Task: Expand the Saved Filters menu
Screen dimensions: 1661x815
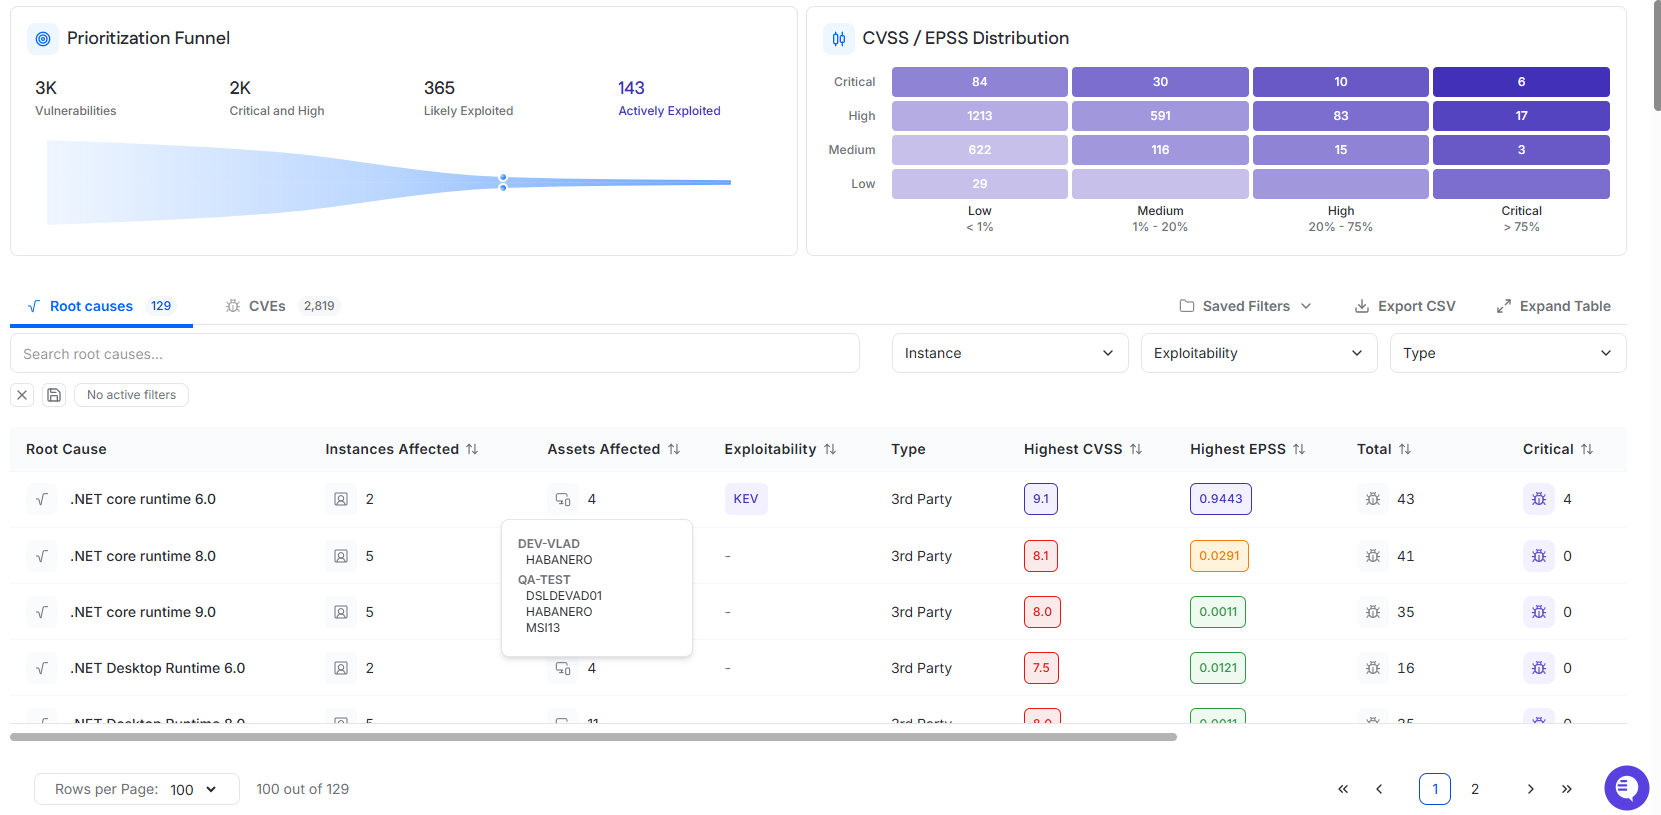Action: (1245, 306)
